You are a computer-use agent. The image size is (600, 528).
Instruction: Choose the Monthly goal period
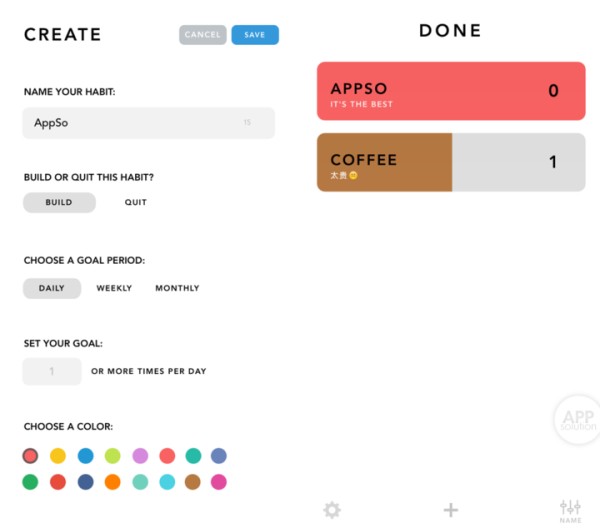pyautogui.click(x=177, y=288)
